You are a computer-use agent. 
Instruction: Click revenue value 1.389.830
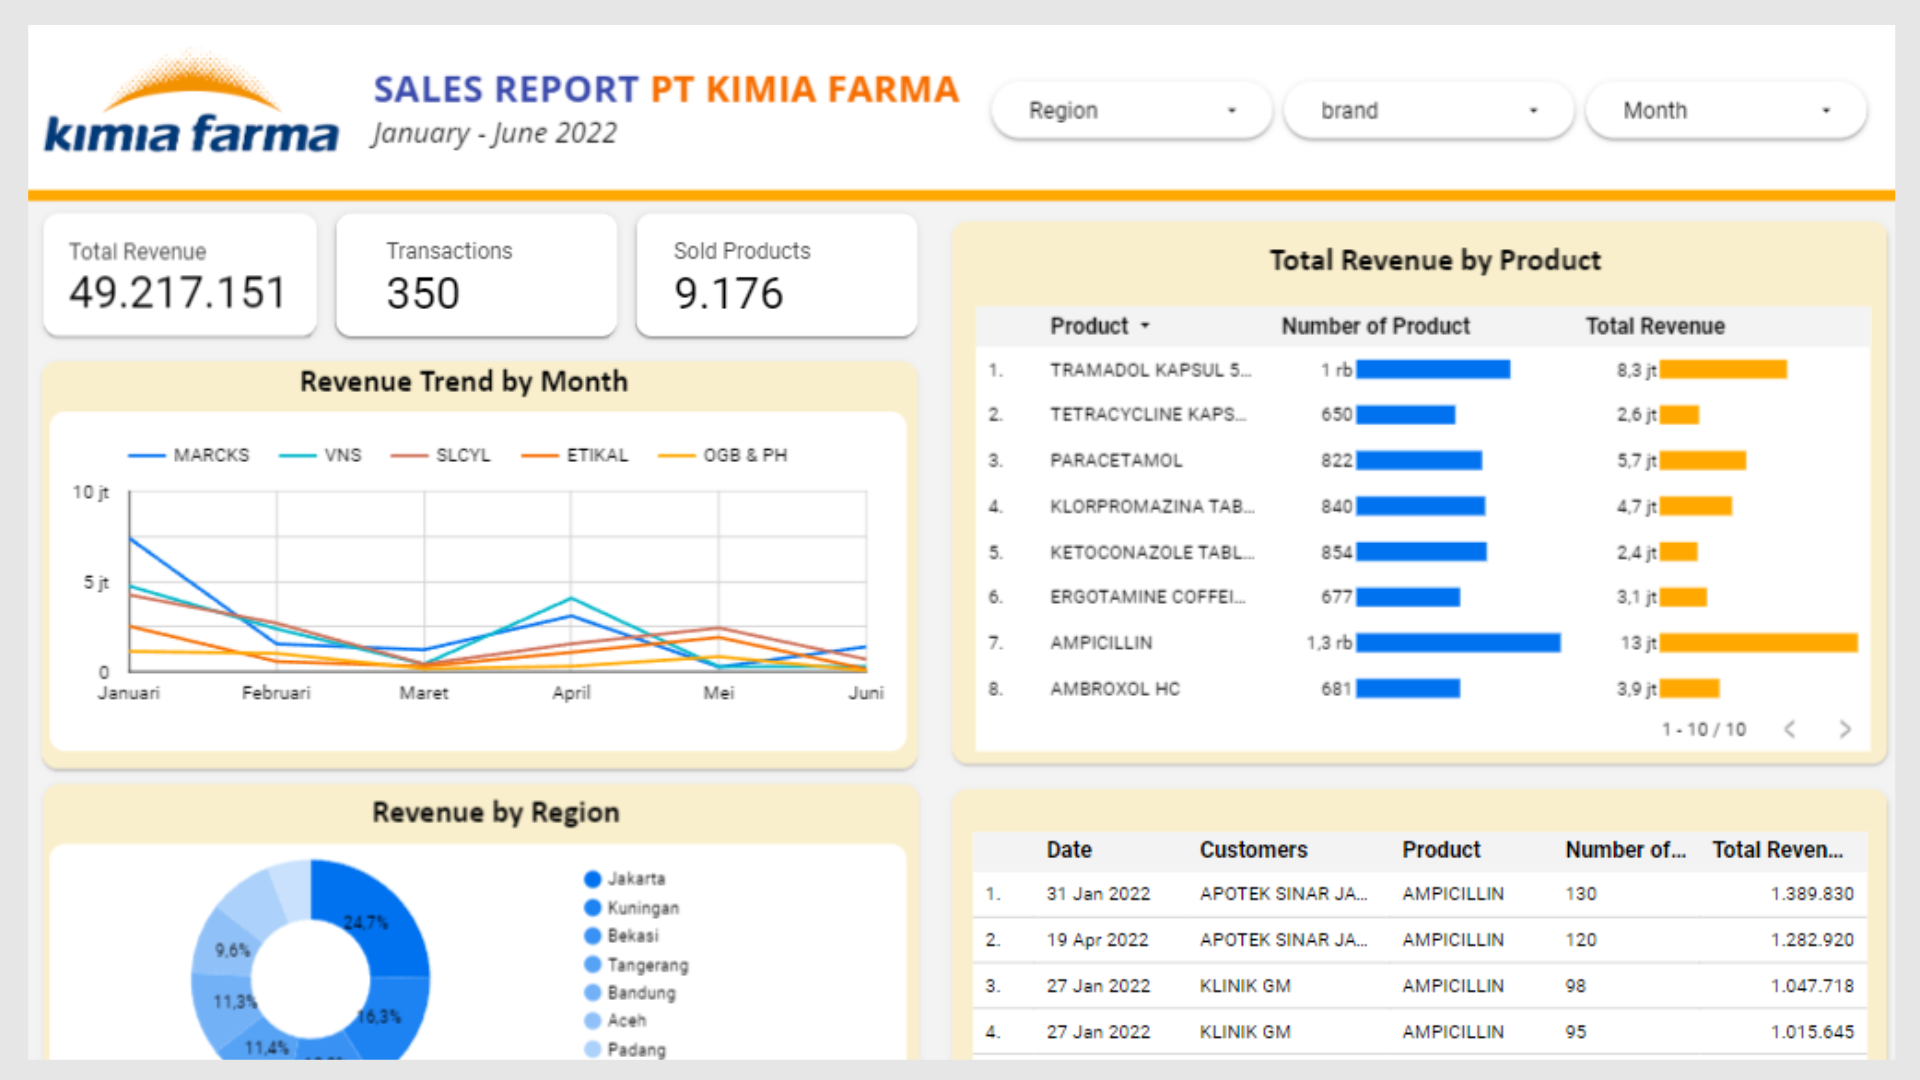pyautogui.click(x=1812, y=894)
